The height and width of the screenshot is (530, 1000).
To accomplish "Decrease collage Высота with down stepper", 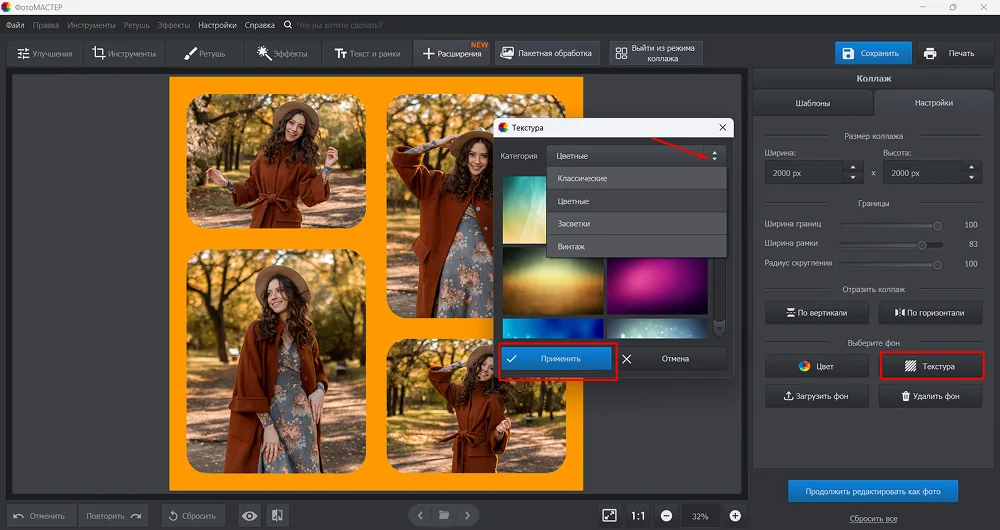I will (x=971, y=178).
